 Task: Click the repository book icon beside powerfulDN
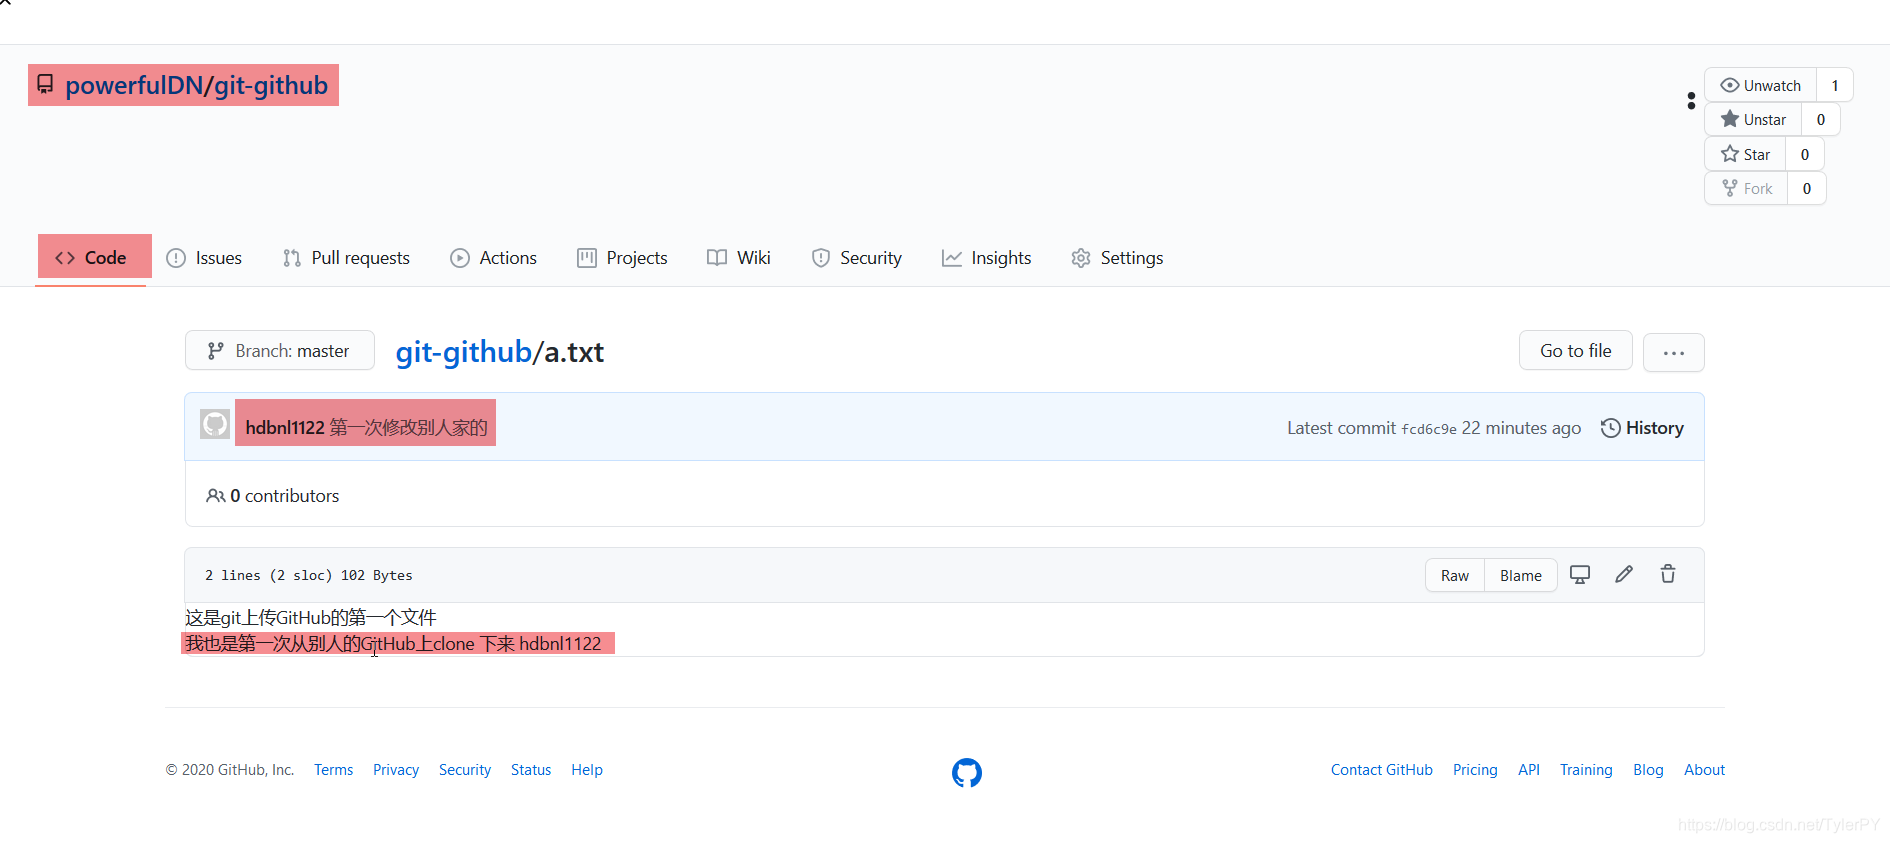point(45,85)
